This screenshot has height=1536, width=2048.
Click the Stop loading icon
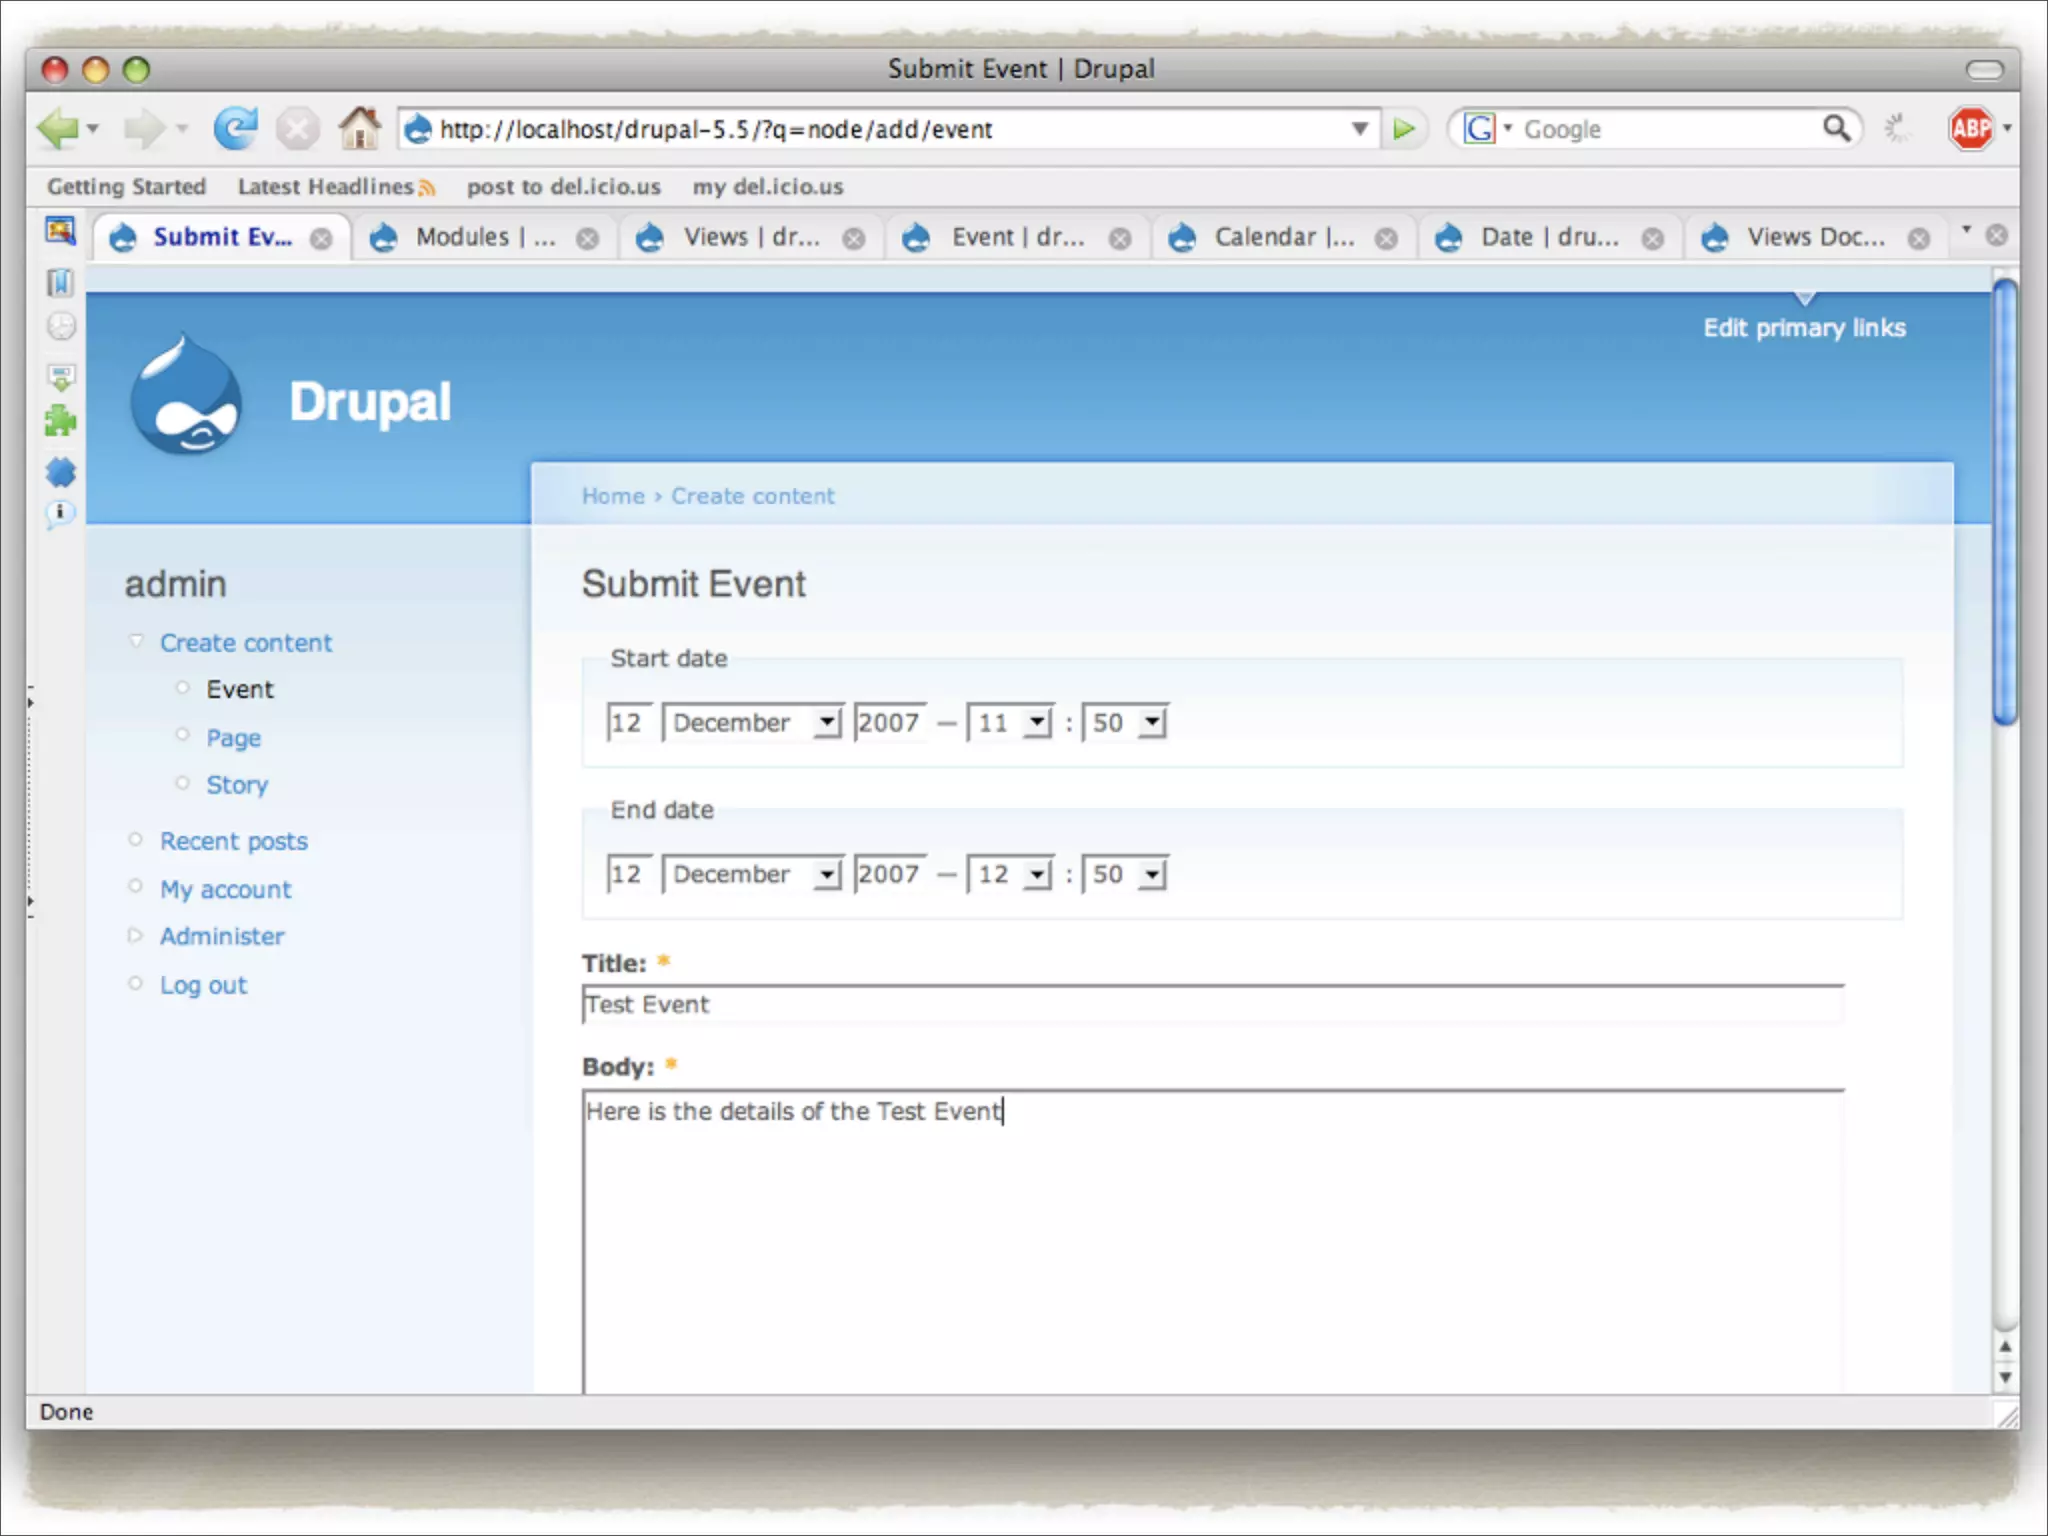[x=297, y=129]
